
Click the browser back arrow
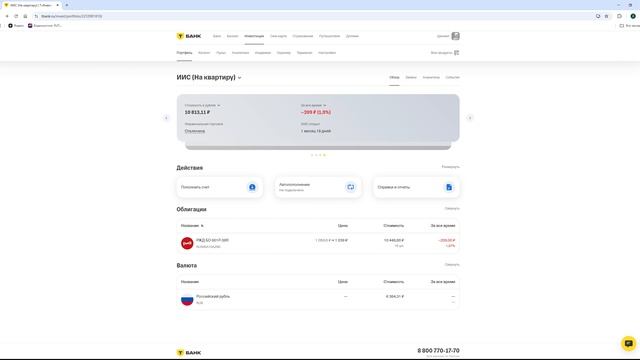(x=7, y=16)
